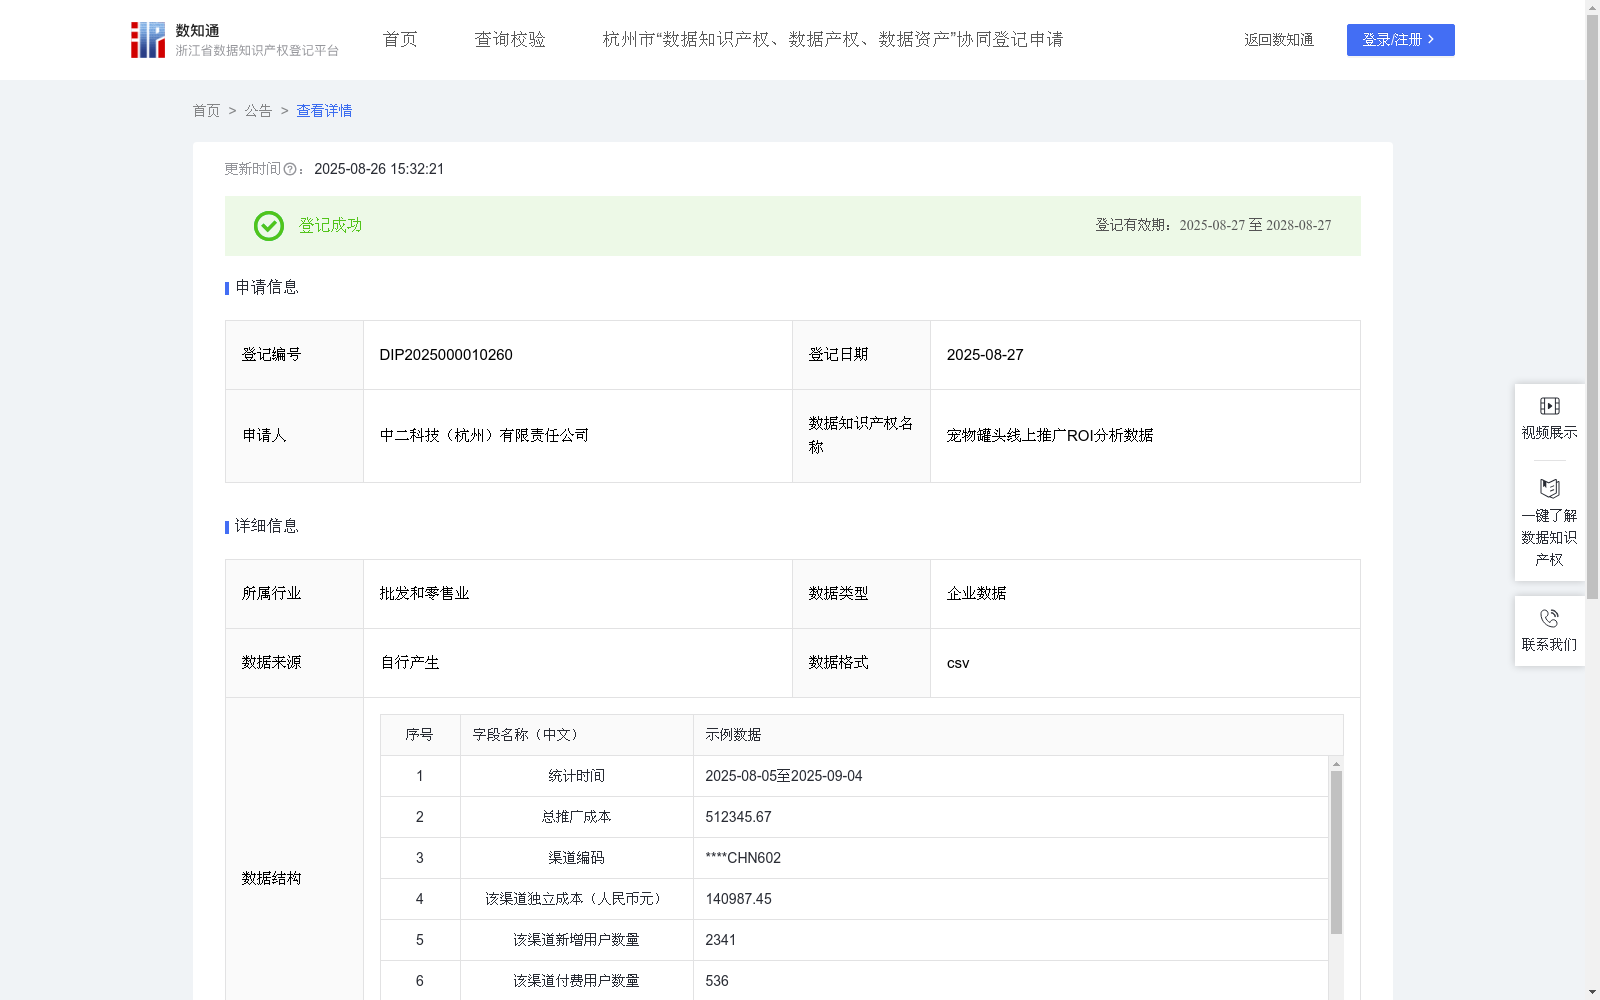Image resolution: width=1600 pixels, height=1000 pixels.
Task: Click the 该渠道新增用户数量 field
Action: point(576,940)
